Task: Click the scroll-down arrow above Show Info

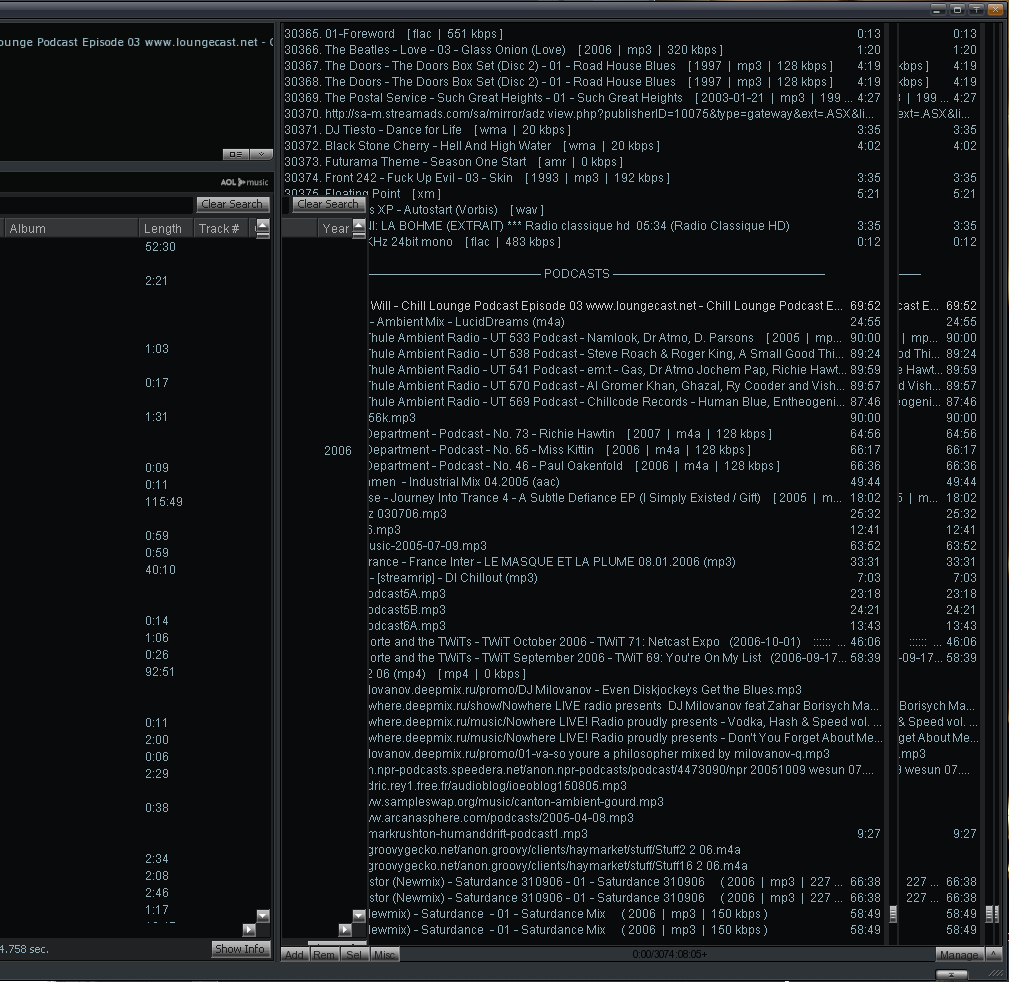Action: (x=263, y=916)
